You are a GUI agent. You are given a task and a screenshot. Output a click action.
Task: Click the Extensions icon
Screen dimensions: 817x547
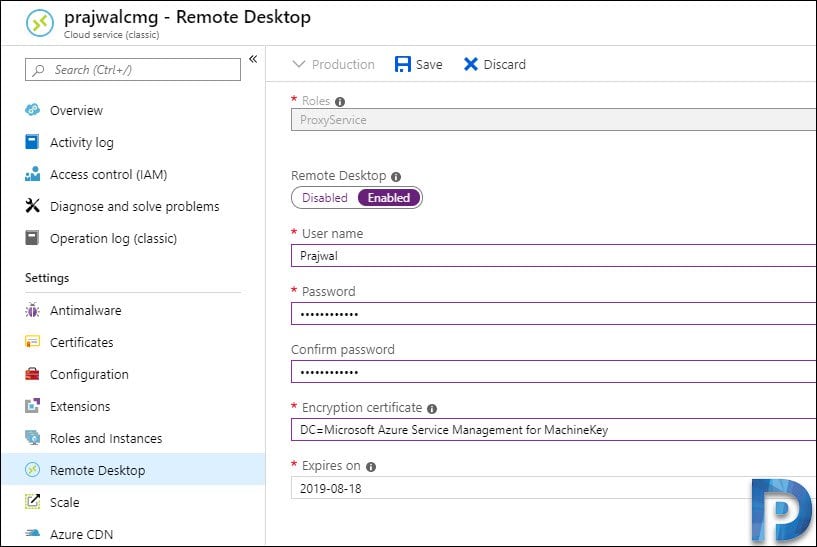pyautogui.click(x=32, y=406)
